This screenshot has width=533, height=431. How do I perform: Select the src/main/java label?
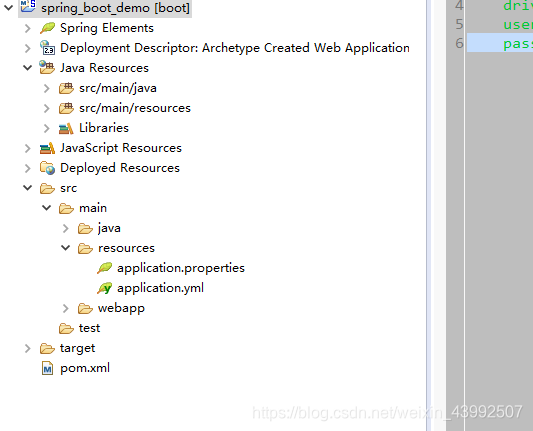118,88
